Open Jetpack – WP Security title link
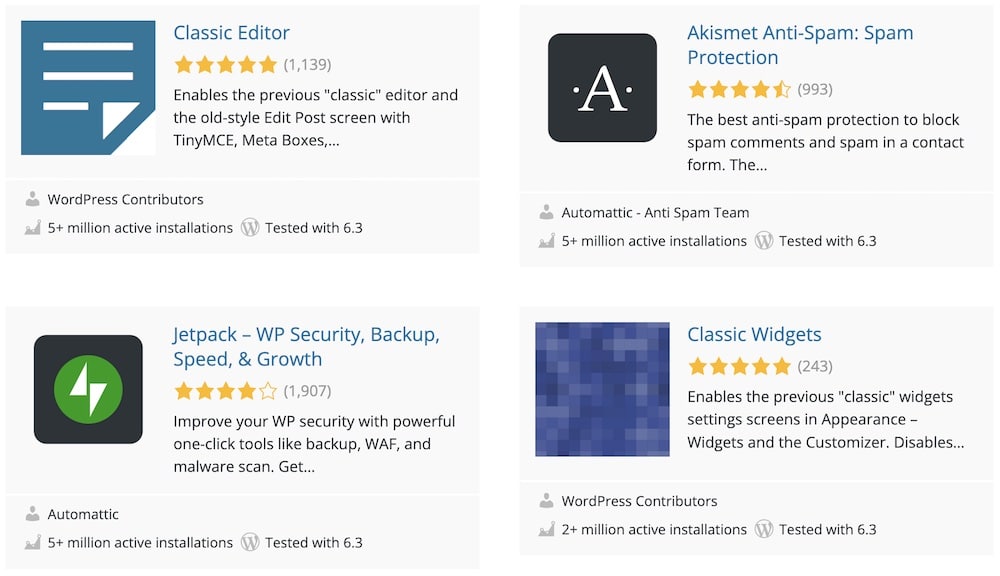Screen dimensions: 1000x576 pyautogui.click(x=306, y=346)
